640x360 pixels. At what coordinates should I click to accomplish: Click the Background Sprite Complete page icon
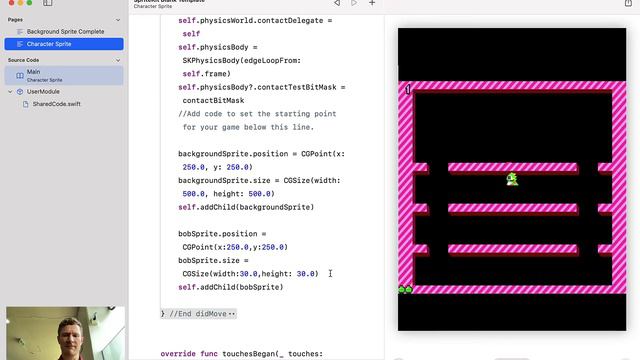(20, 31)
